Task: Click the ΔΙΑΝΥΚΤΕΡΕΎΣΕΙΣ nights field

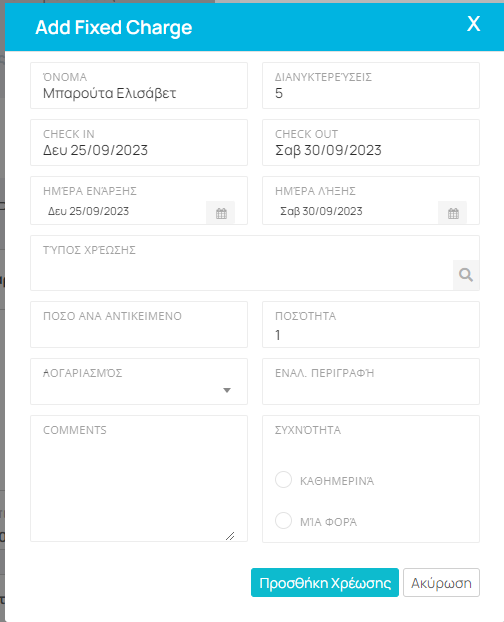Action: [x=371, y=85]
